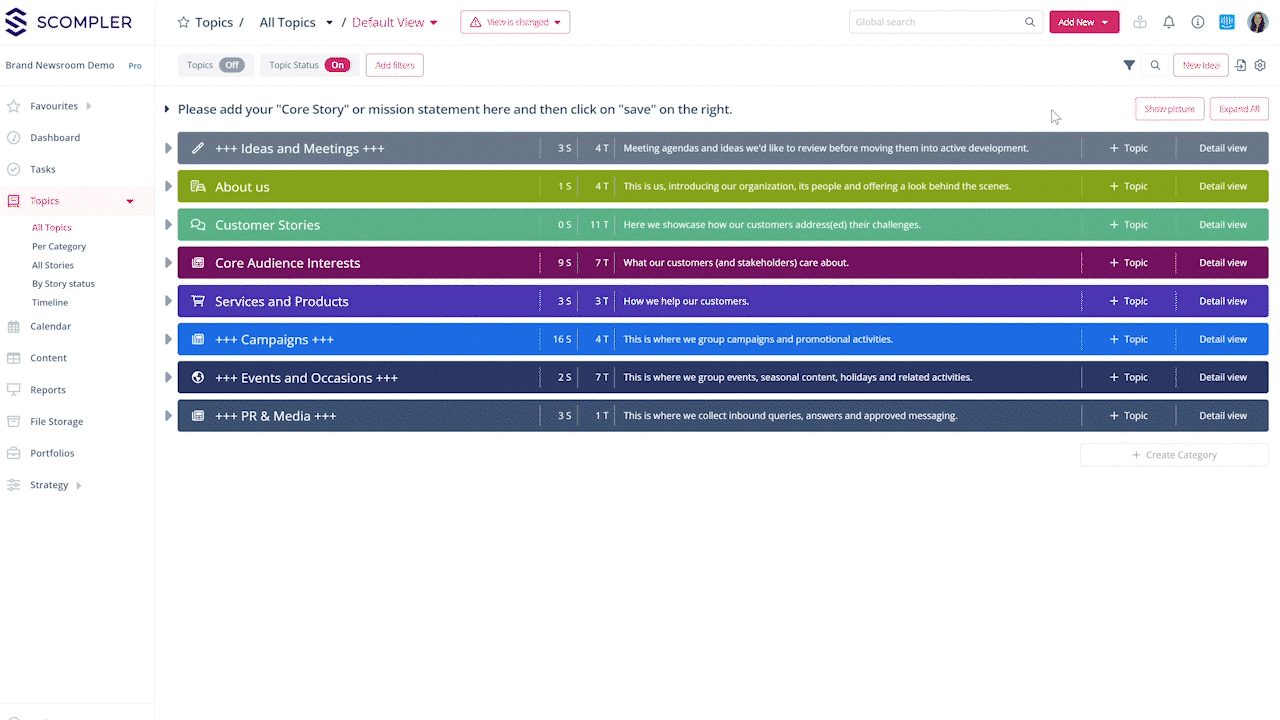Select the Content section in the sidebar
The height and width of the screenshot is (720, 1280).
point(47,357)
